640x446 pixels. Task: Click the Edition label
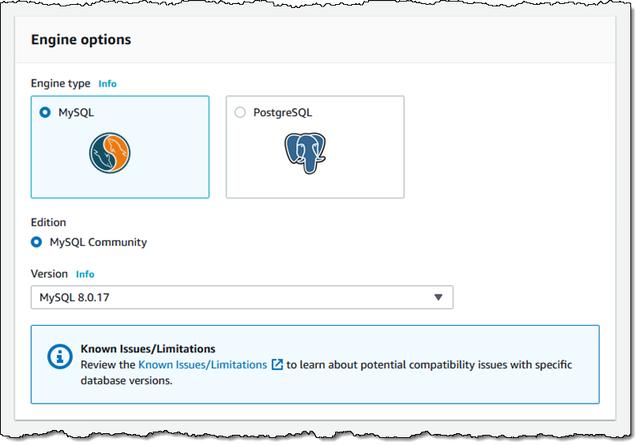(49, 222)
